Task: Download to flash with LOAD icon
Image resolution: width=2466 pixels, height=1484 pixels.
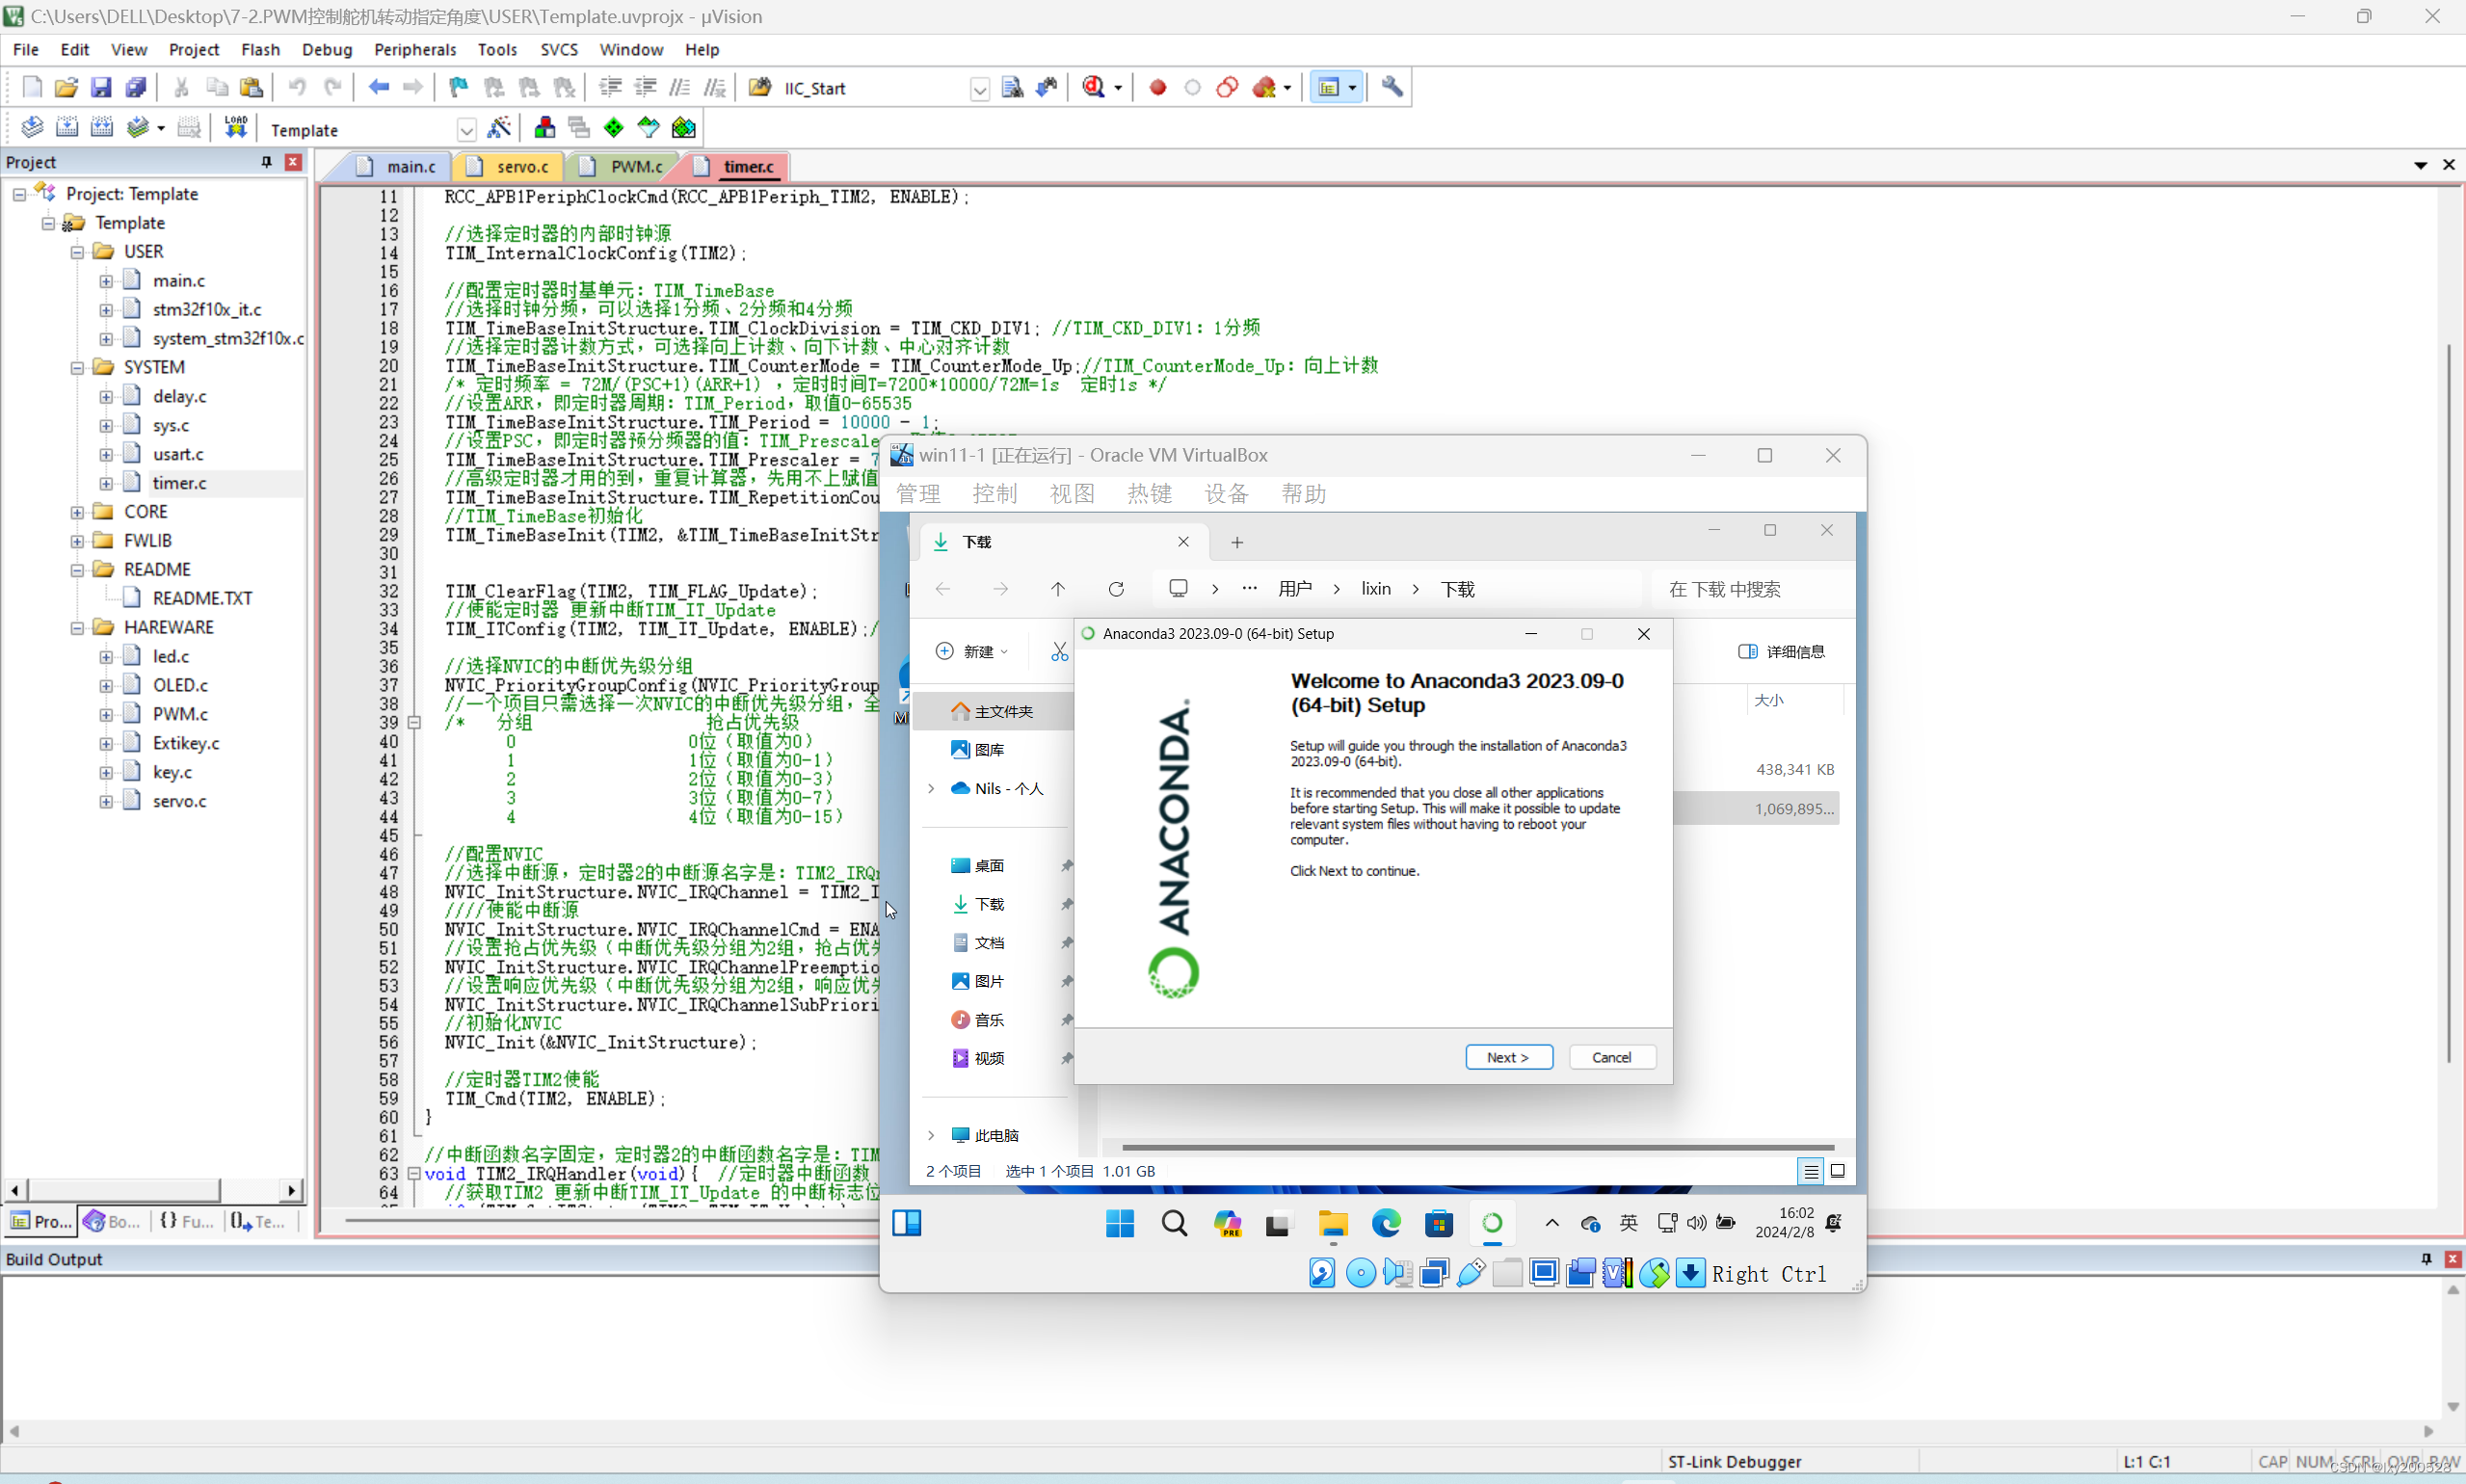Action: (236, 128)
